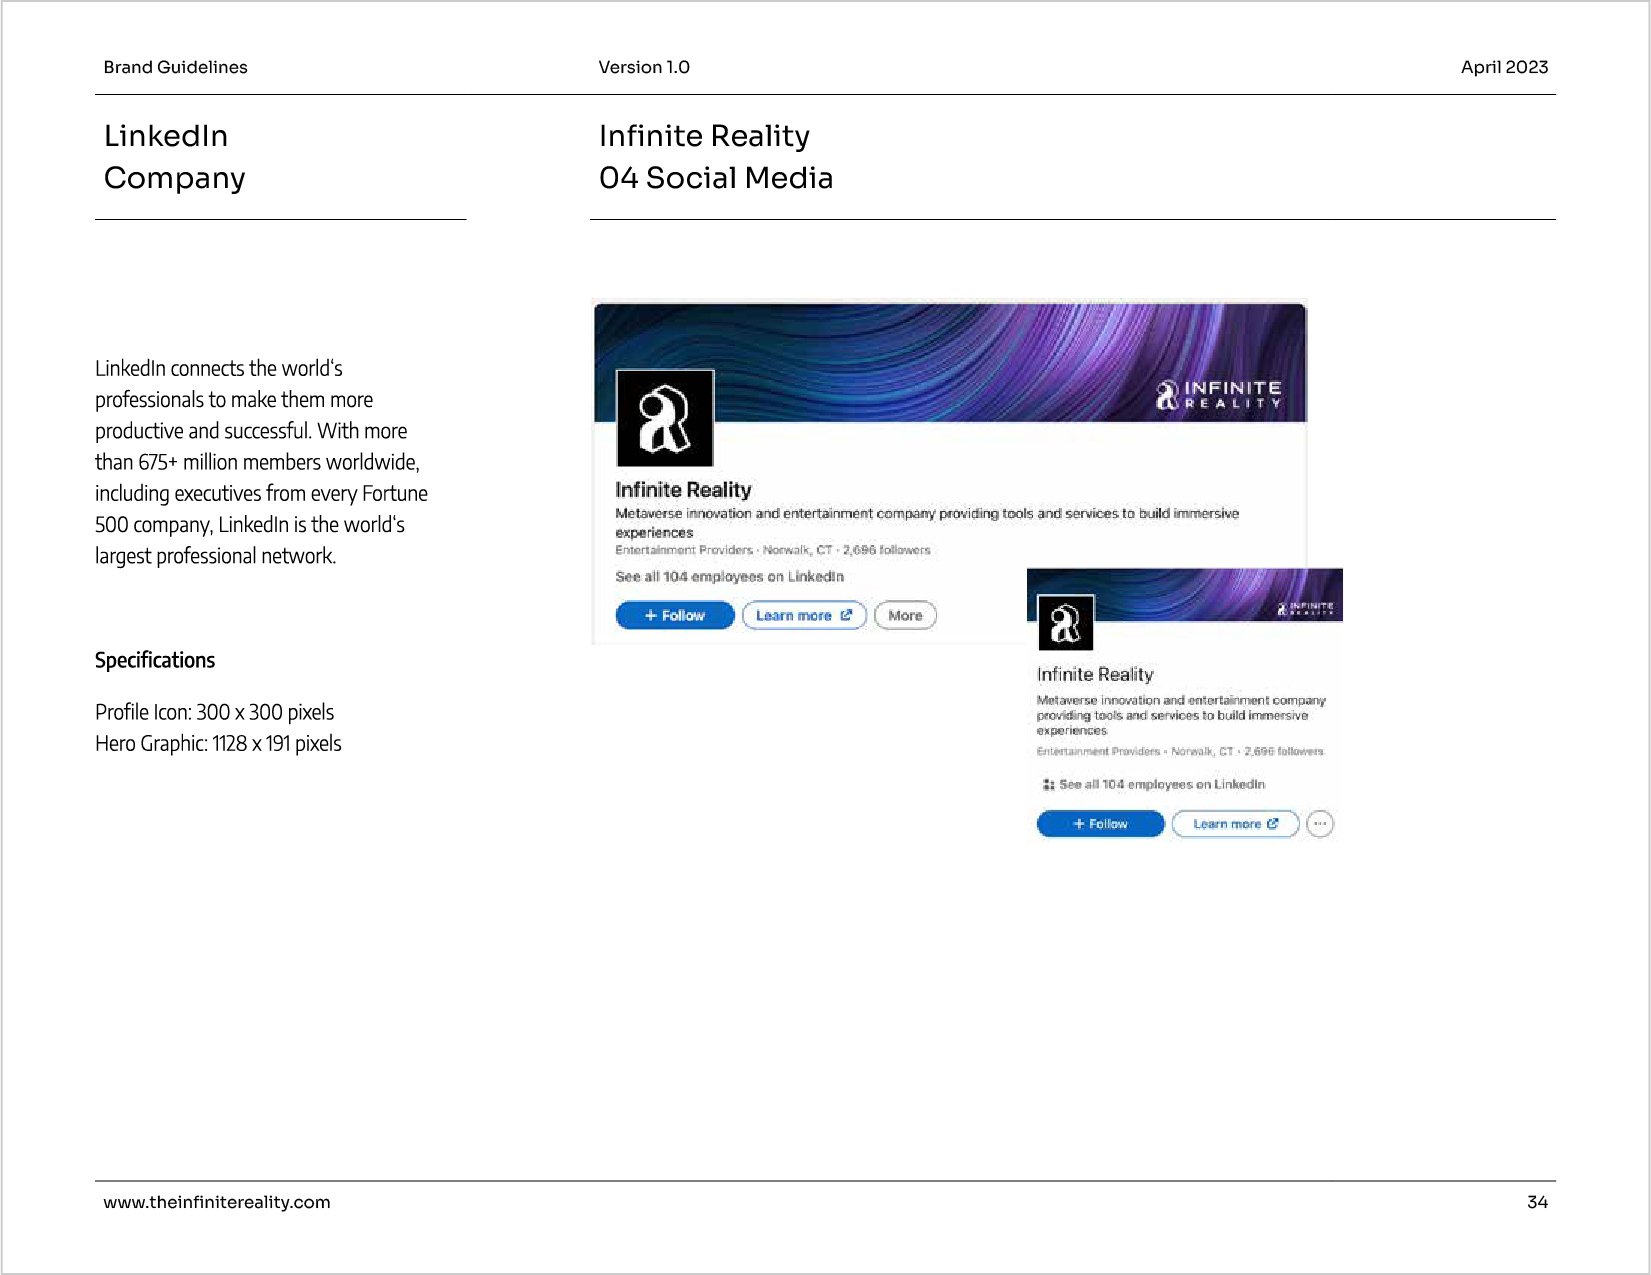Click external link icon on large Learn more button
This screenshot has width=1651, height=1275.
pos(846,615)
